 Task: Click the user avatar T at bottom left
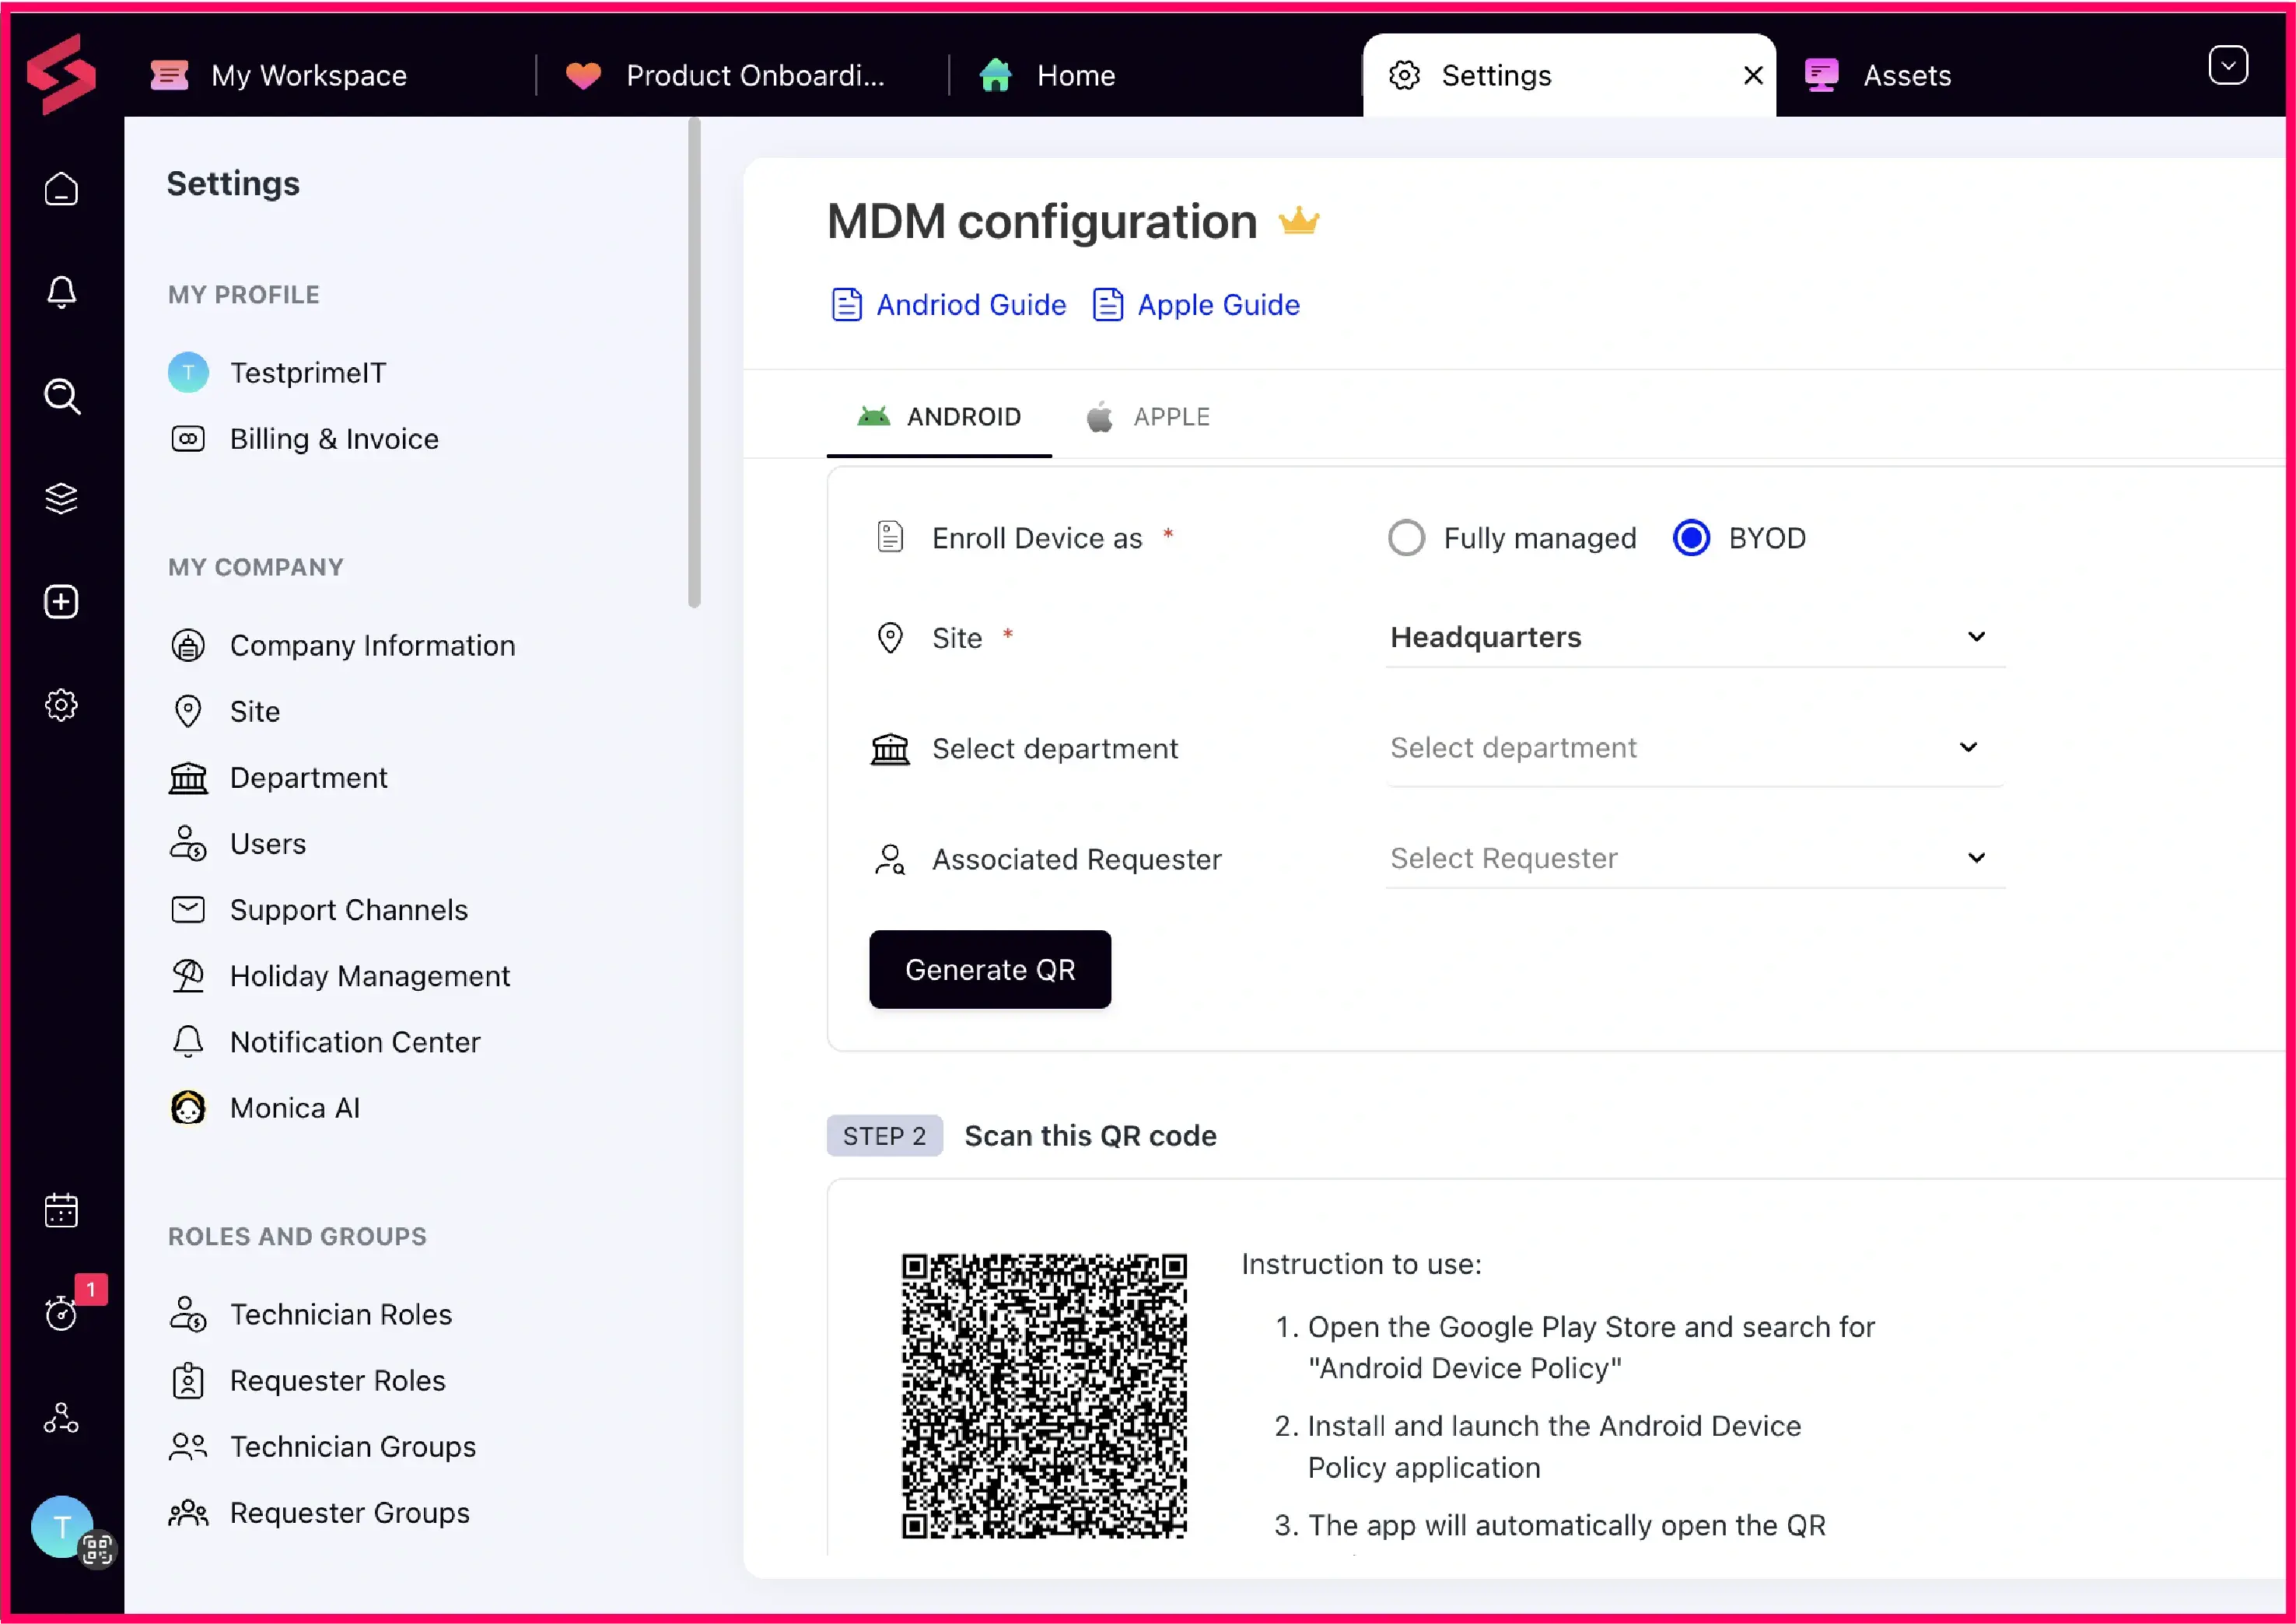(x=62, y=1527)
